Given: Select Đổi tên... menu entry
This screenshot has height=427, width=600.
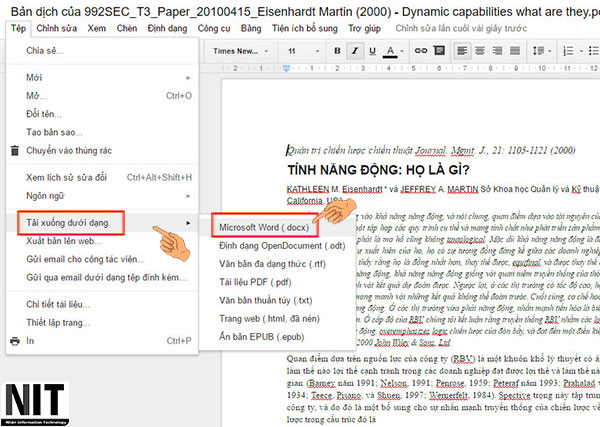Looking at the screenshot, I should [x=103, y=114].
